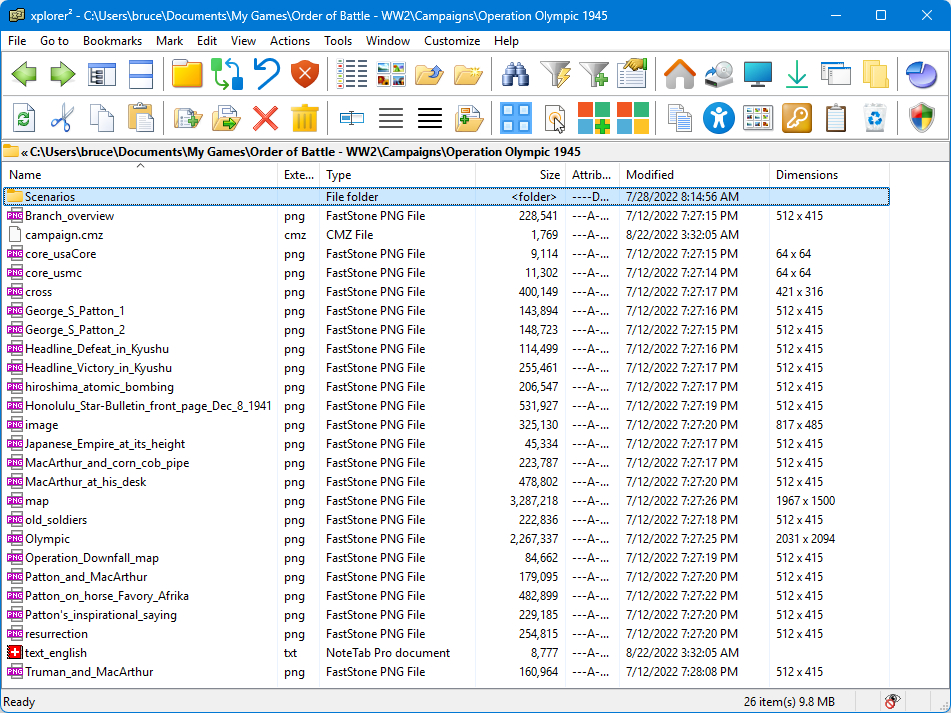Click the red X delete icon
This screenshot has width=951, height=713.
coord(266,118)
